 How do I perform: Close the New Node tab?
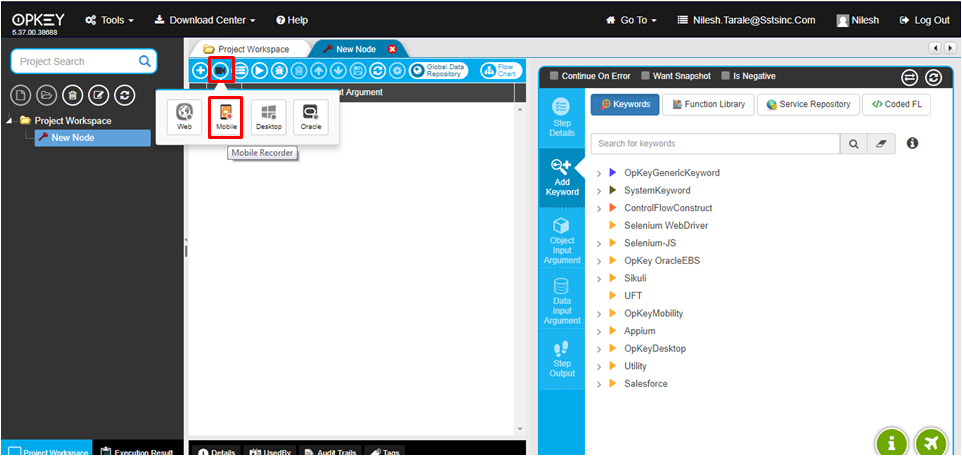click(x=392, y=49)
